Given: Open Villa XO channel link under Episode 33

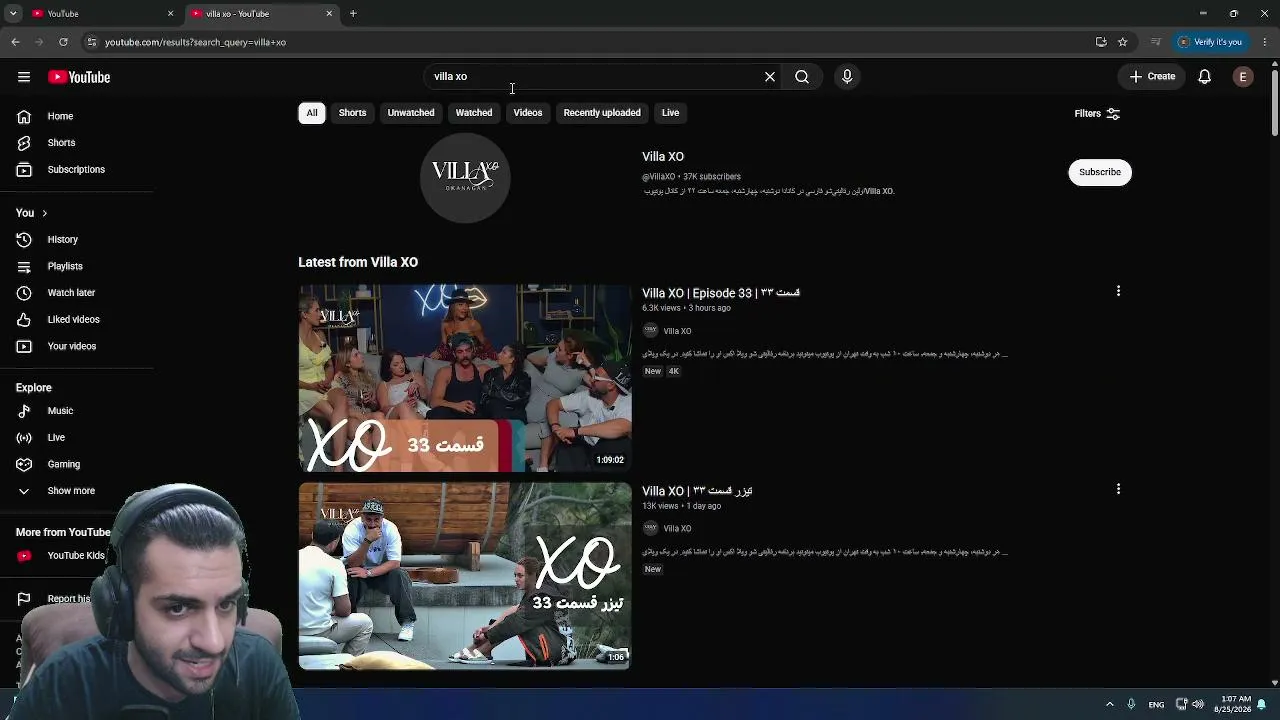Looking at the screenshot, I should click(x=677, y=331).
